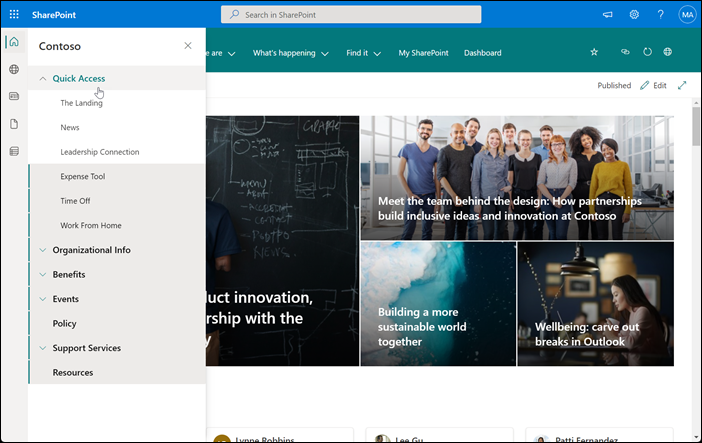Click the Search in SharePoint box
702x443 pixels.
point(351,14)
